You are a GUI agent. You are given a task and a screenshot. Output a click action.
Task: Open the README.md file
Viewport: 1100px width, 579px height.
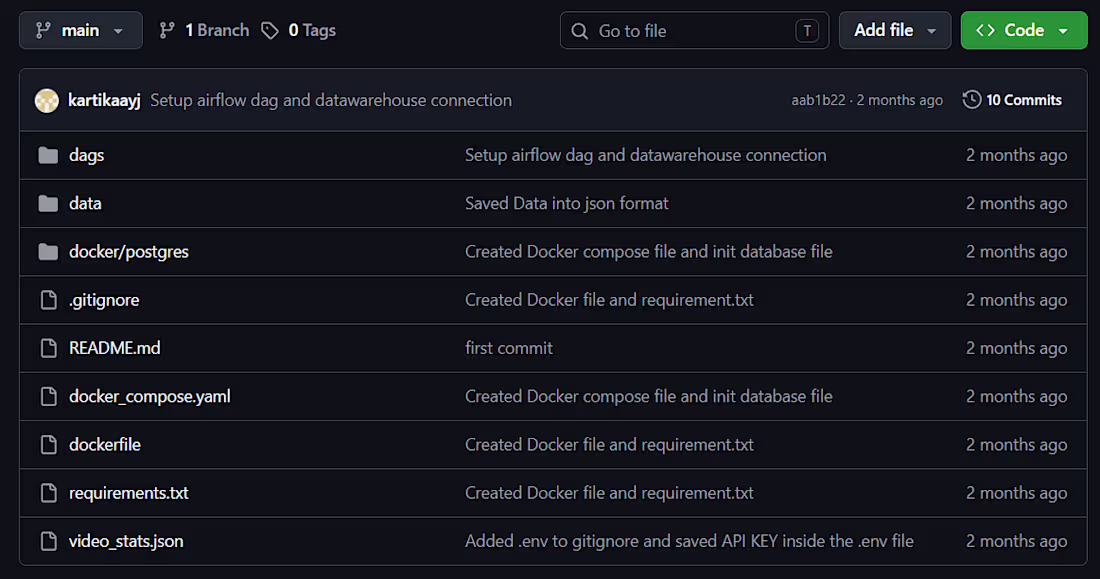coord(114,348)
